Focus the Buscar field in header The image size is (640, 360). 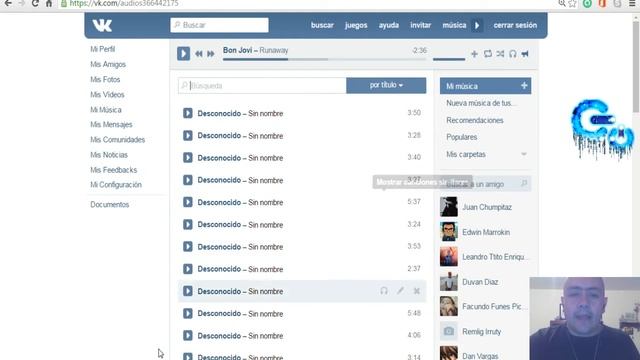tap(220, 25)
